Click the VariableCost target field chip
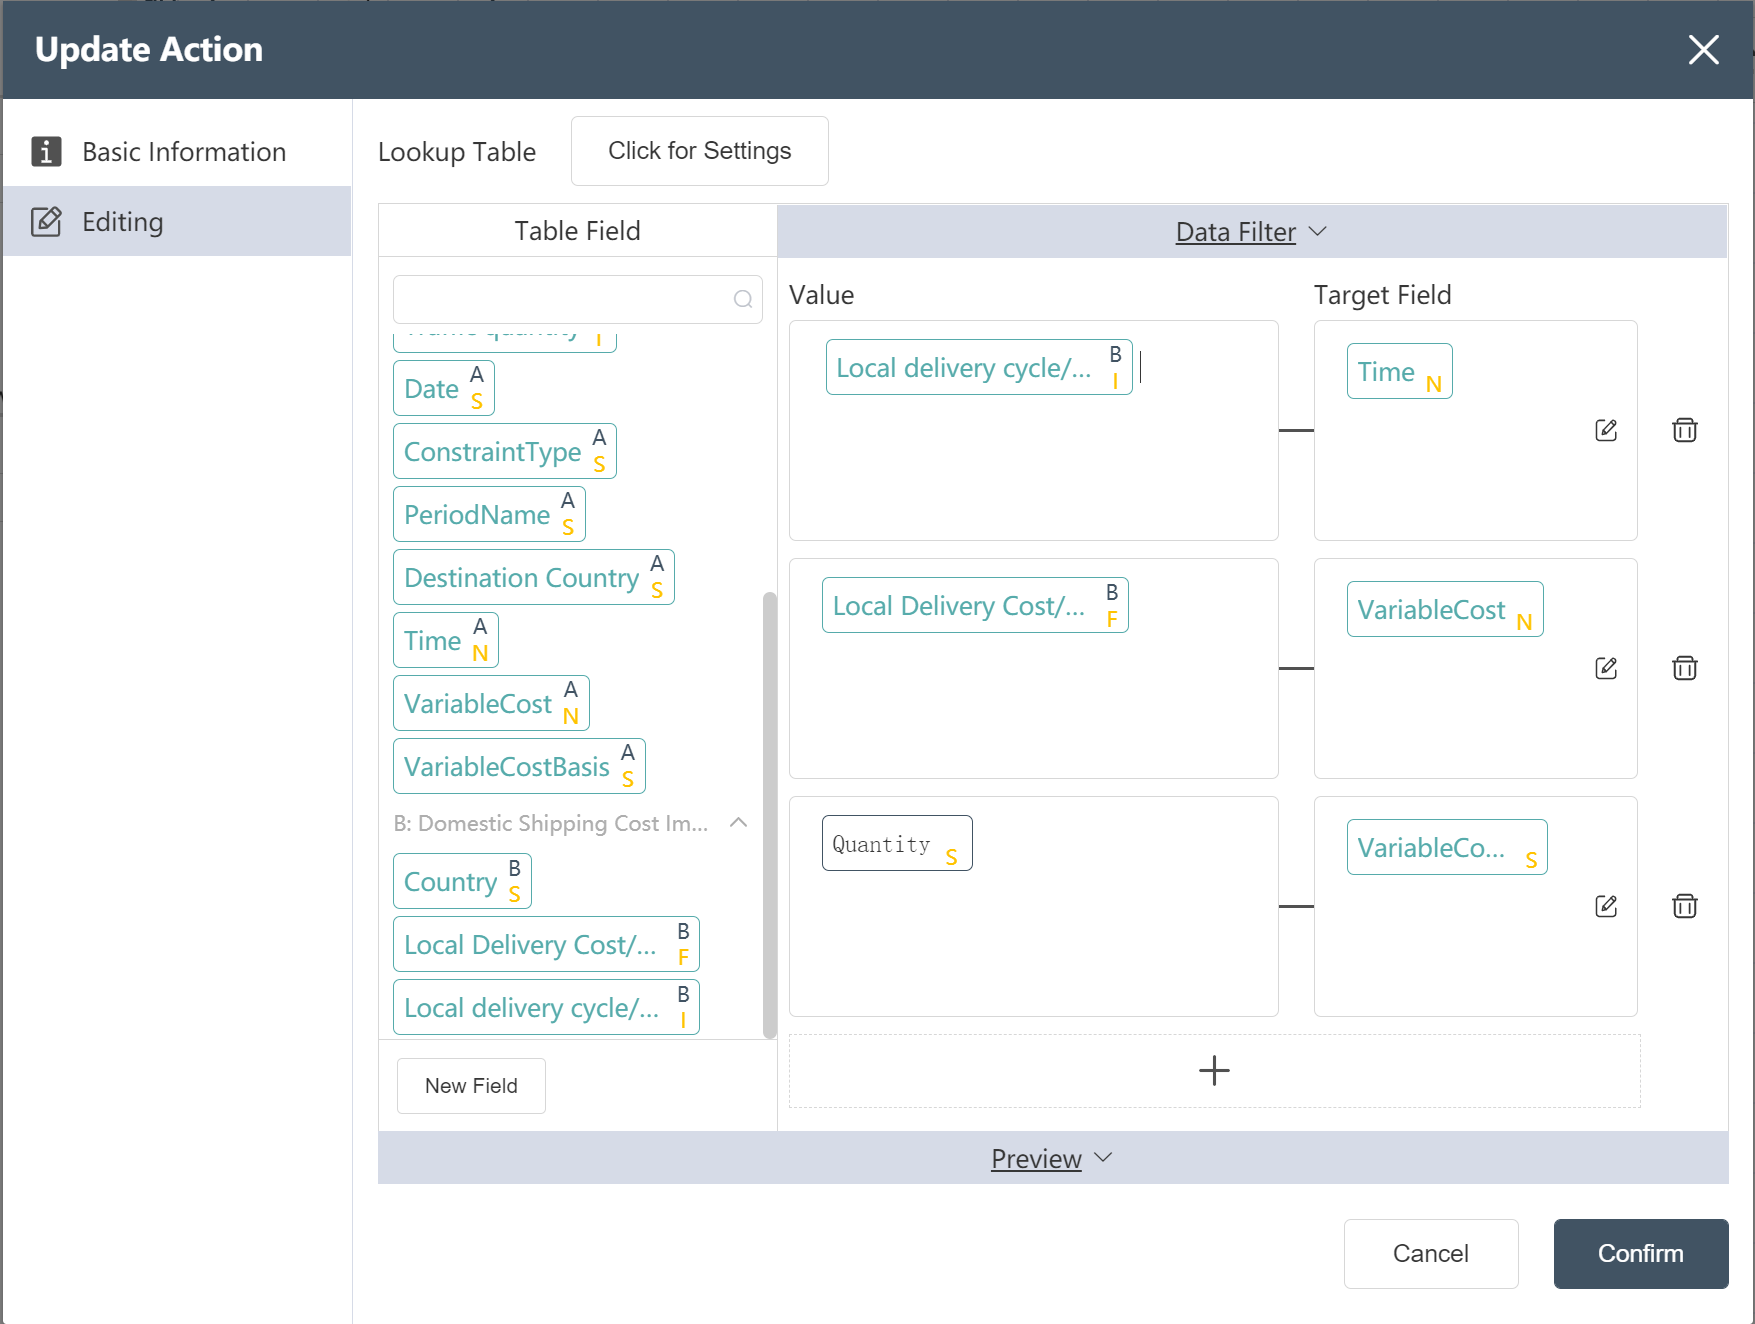The image size is (1755, 1324). [1445, 609]
